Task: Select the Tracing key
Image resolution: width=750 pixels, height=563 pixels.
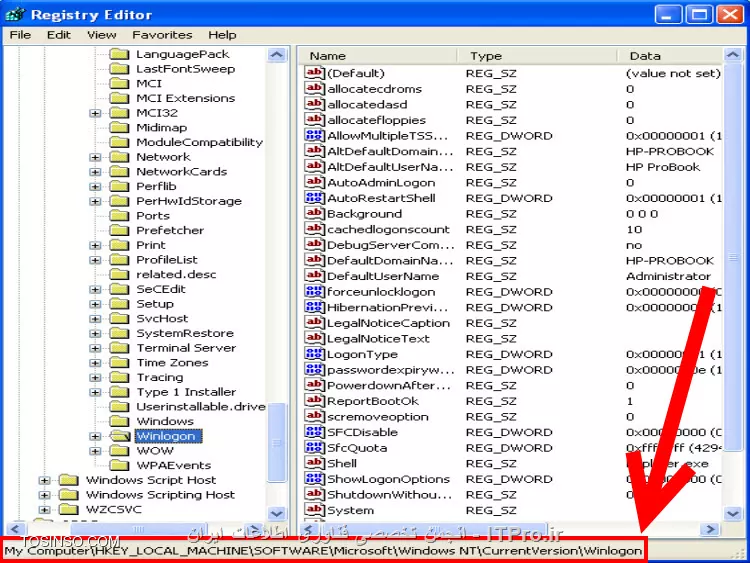Action: point(160,377)
